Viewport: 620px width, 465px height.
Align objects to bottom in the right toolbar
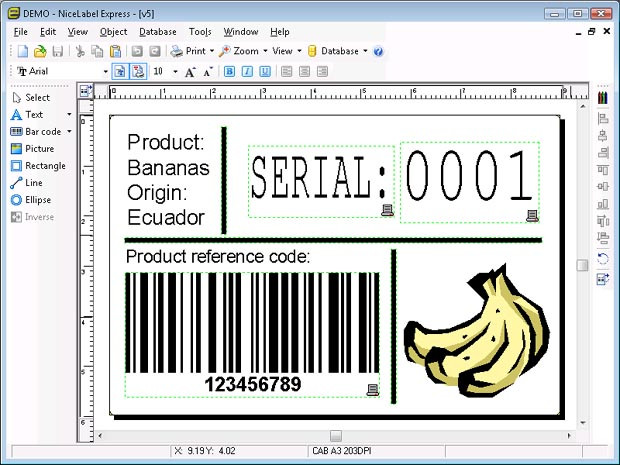click(603, 204)
